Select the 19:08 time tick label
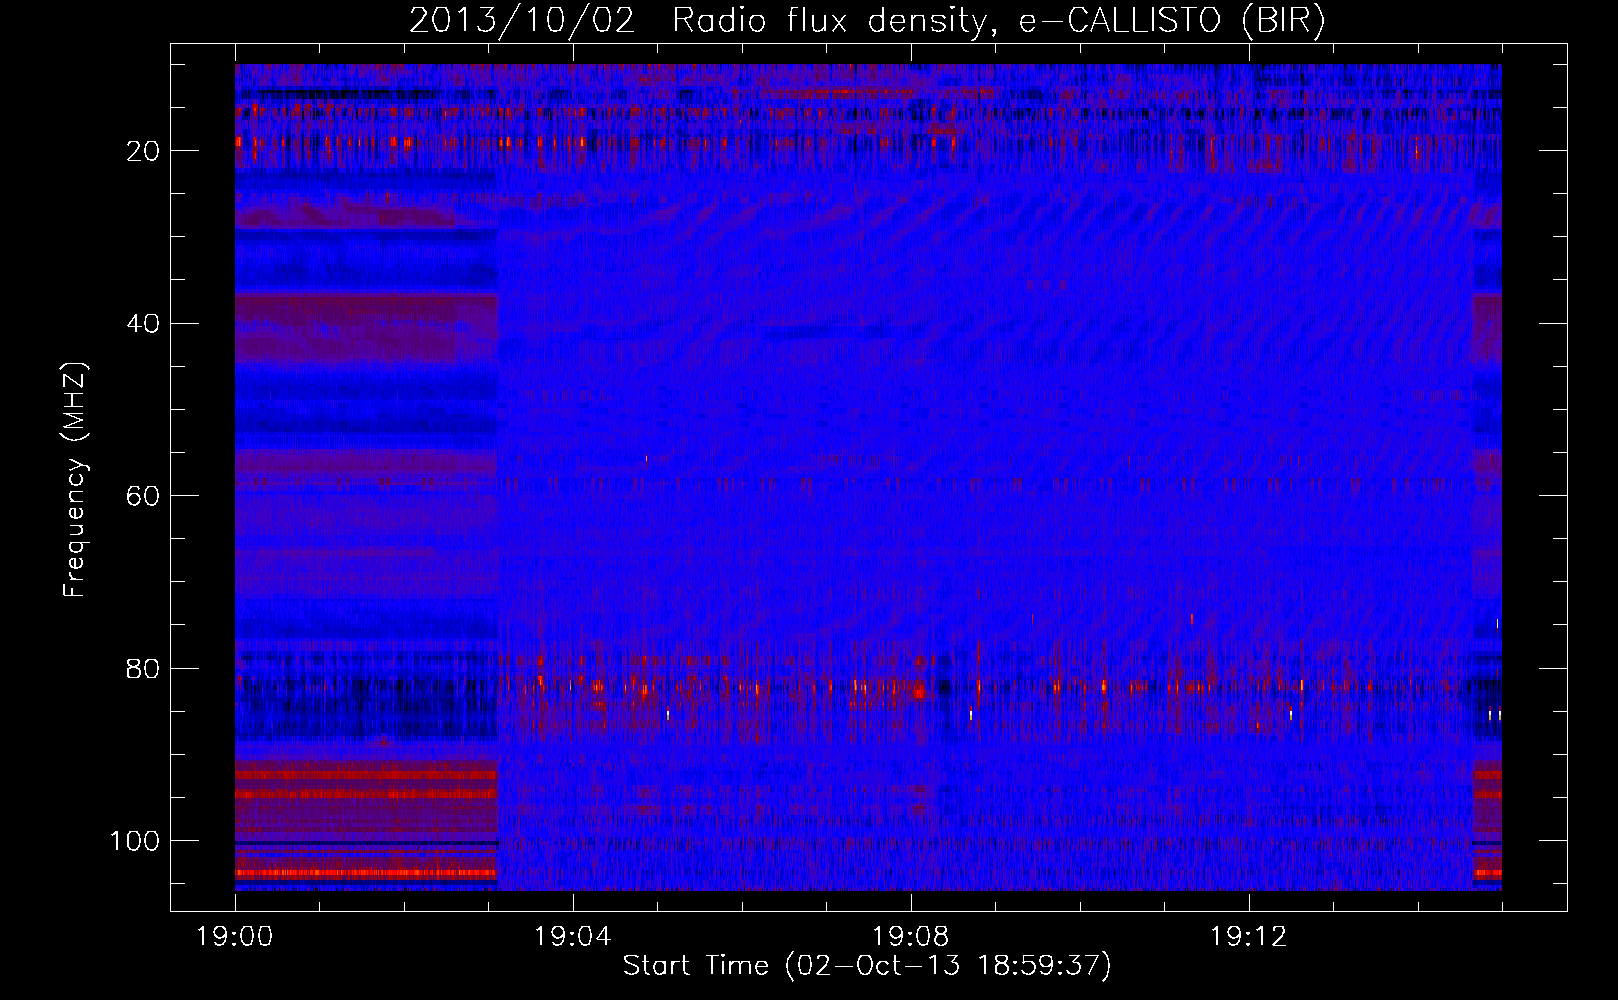Viewport: 1618px width, 1000px height. tap(910, 937)
